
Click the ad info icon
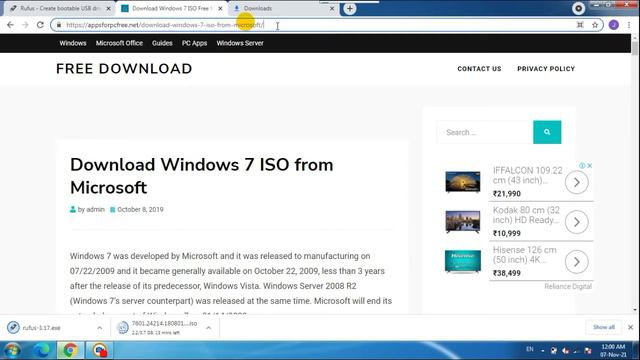pyautogui.click(x=582, y=165)
